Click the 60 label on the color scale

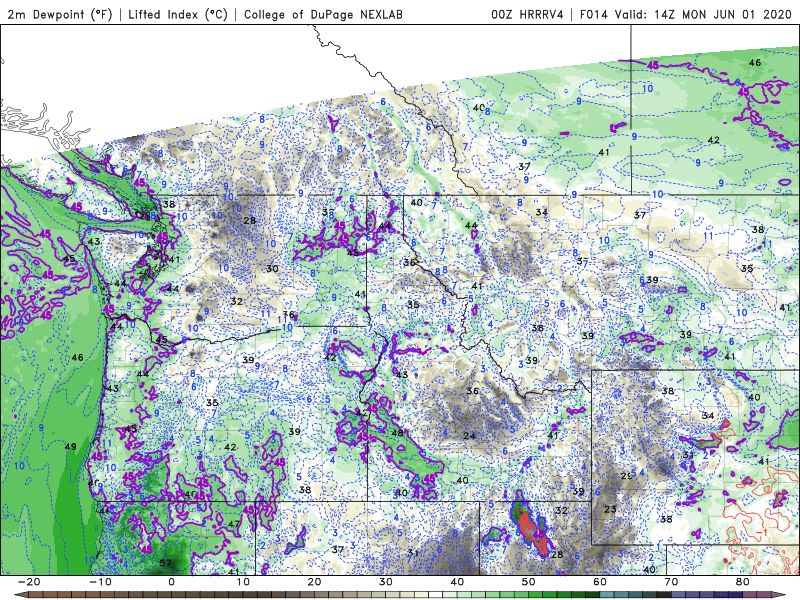coord(600,582)
